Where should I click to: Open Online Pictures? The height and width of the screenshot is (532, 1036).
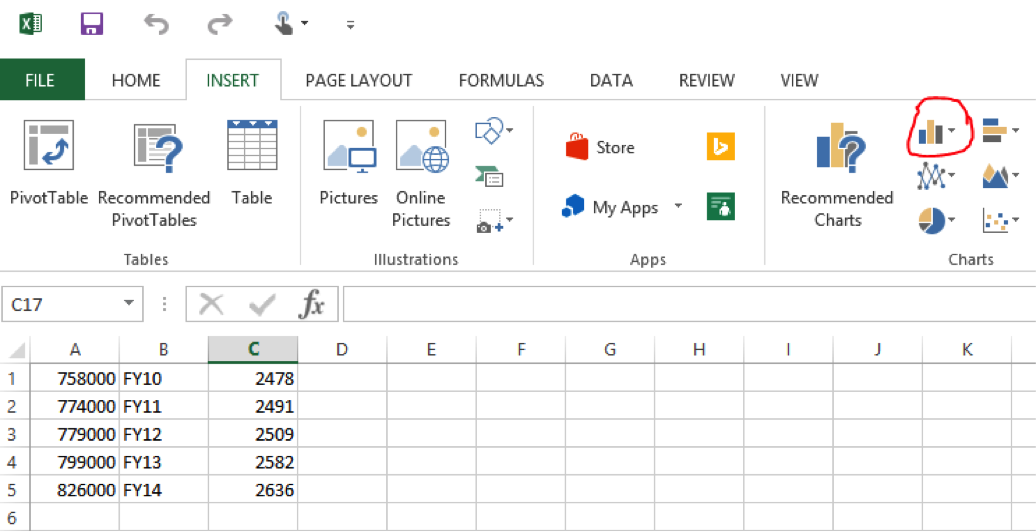point(421,146)
